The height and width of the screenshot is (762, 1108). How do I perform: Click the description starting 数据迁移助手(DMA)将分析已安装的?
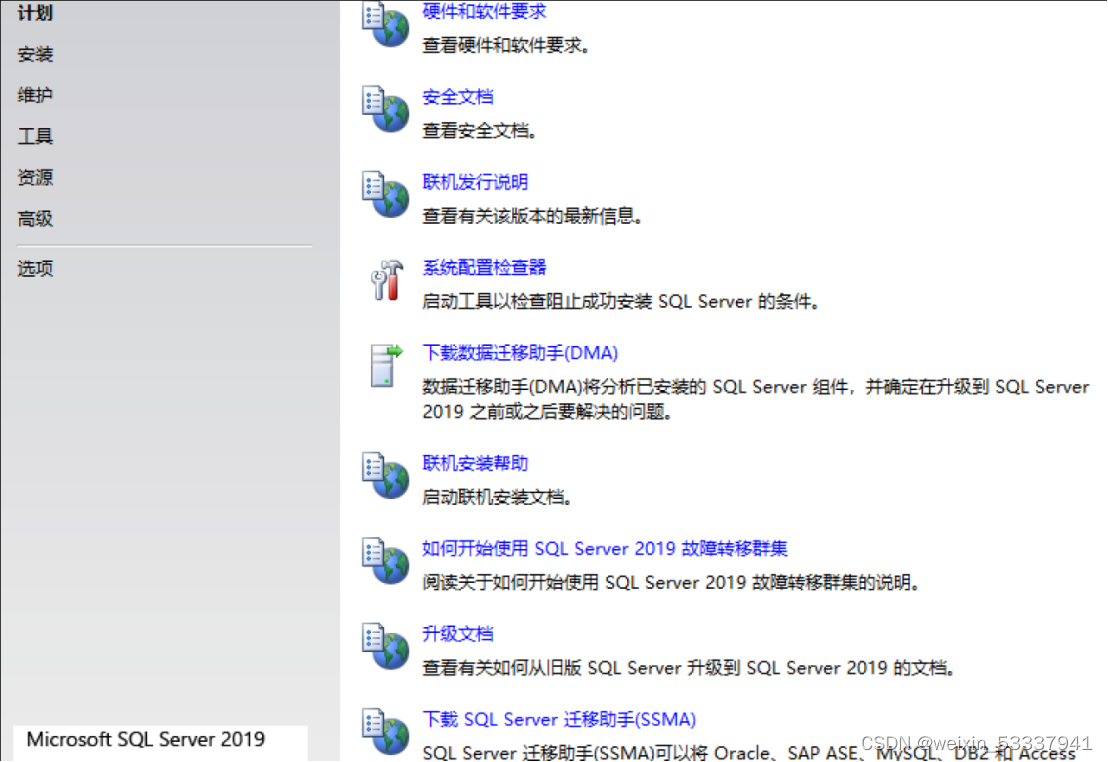click(x=755, y=399)
